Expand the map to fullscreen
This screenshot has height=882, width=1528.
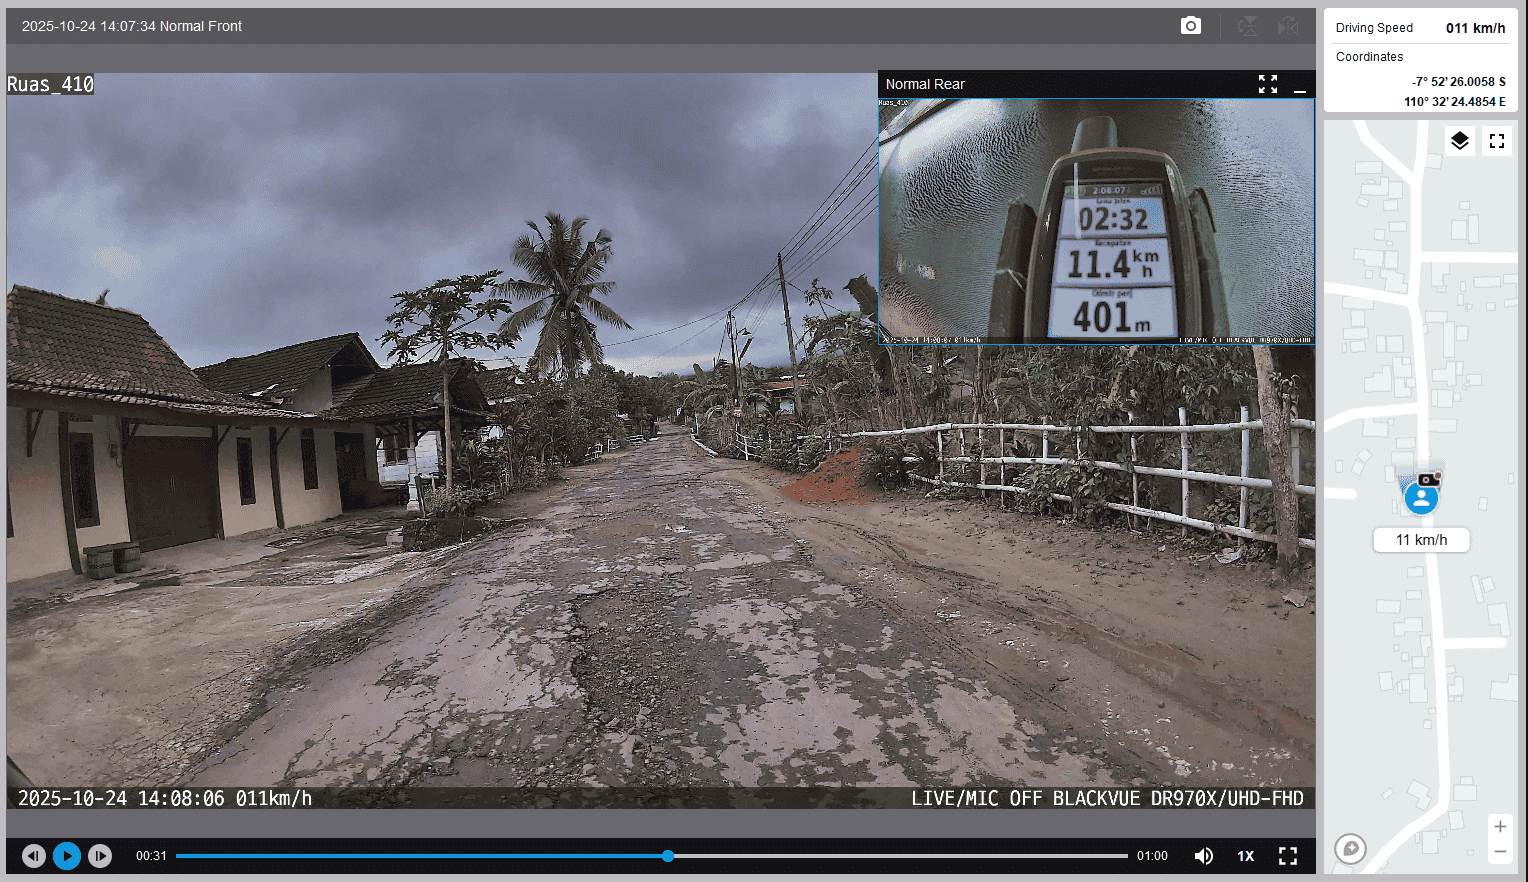point(1496,141)
